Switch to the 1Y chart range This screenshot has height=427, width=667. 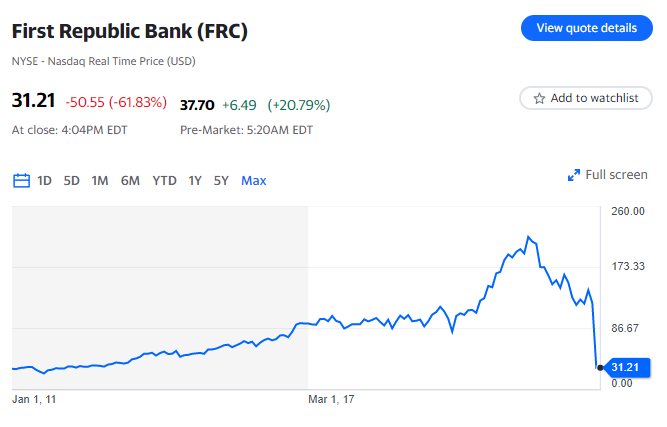195,181
